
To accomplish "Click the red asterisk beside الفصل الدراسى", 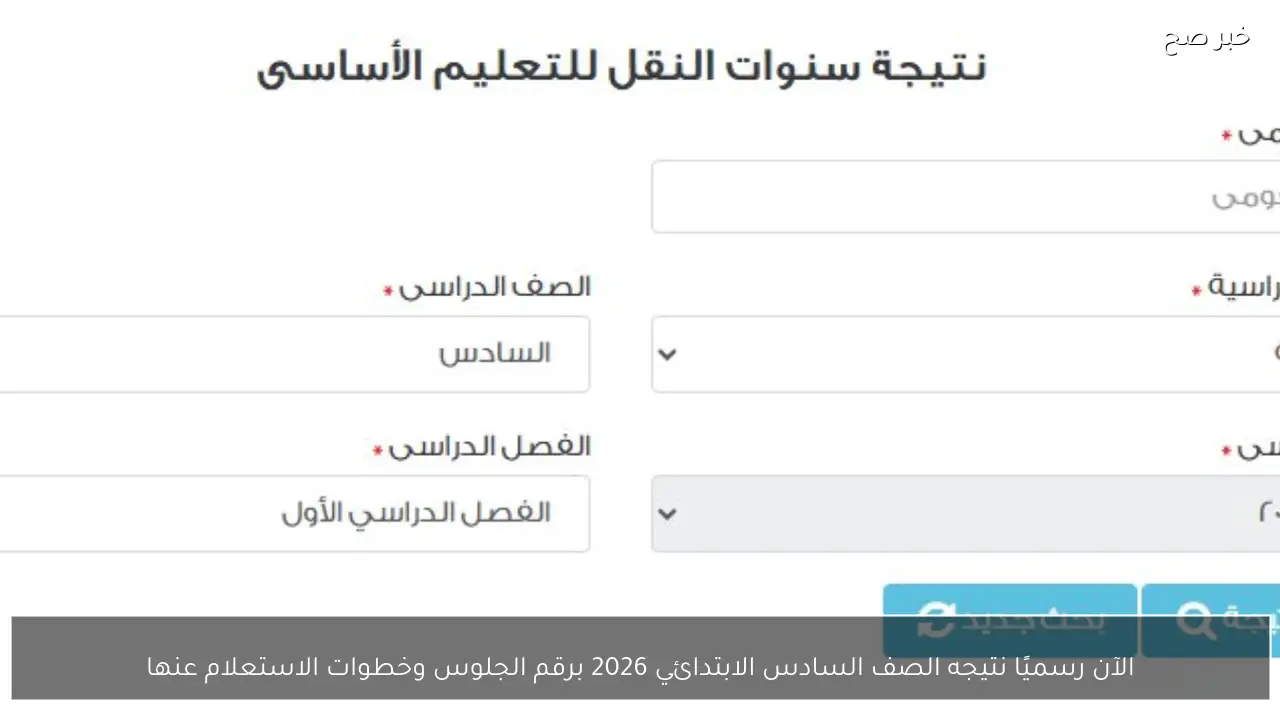I will tap(375, 449).
